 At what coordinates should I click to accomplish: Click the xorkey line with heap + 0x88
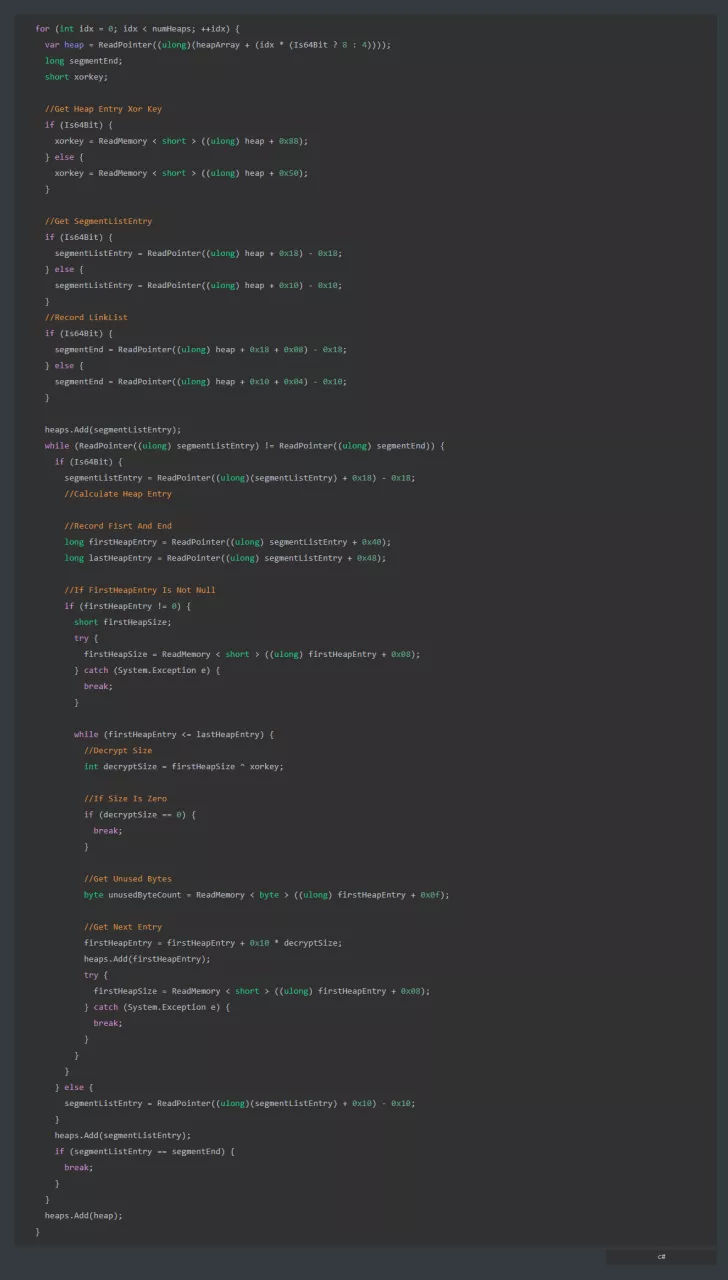coord(181,141)
